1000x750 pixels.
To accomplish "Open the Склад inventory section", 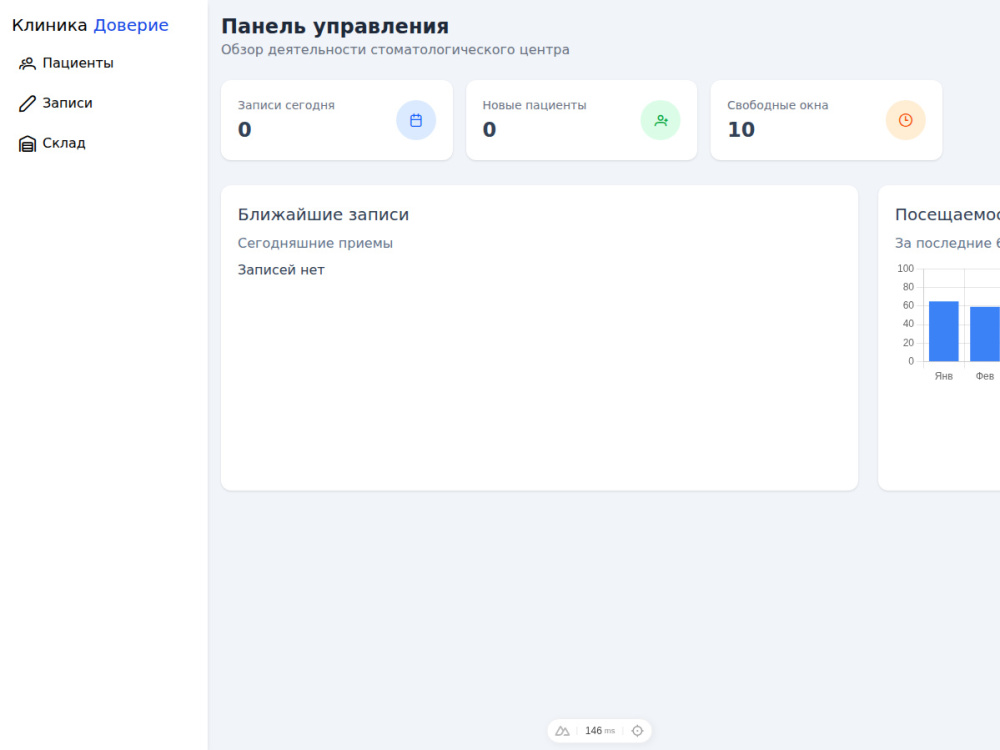I will pos(52,143).
